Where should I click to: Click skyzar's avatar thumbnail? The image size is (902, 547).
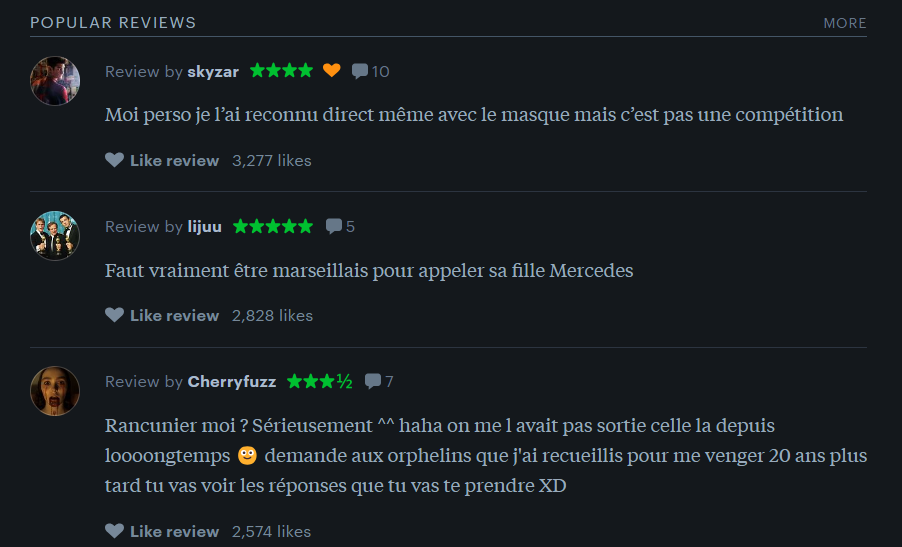coord(55,81)
